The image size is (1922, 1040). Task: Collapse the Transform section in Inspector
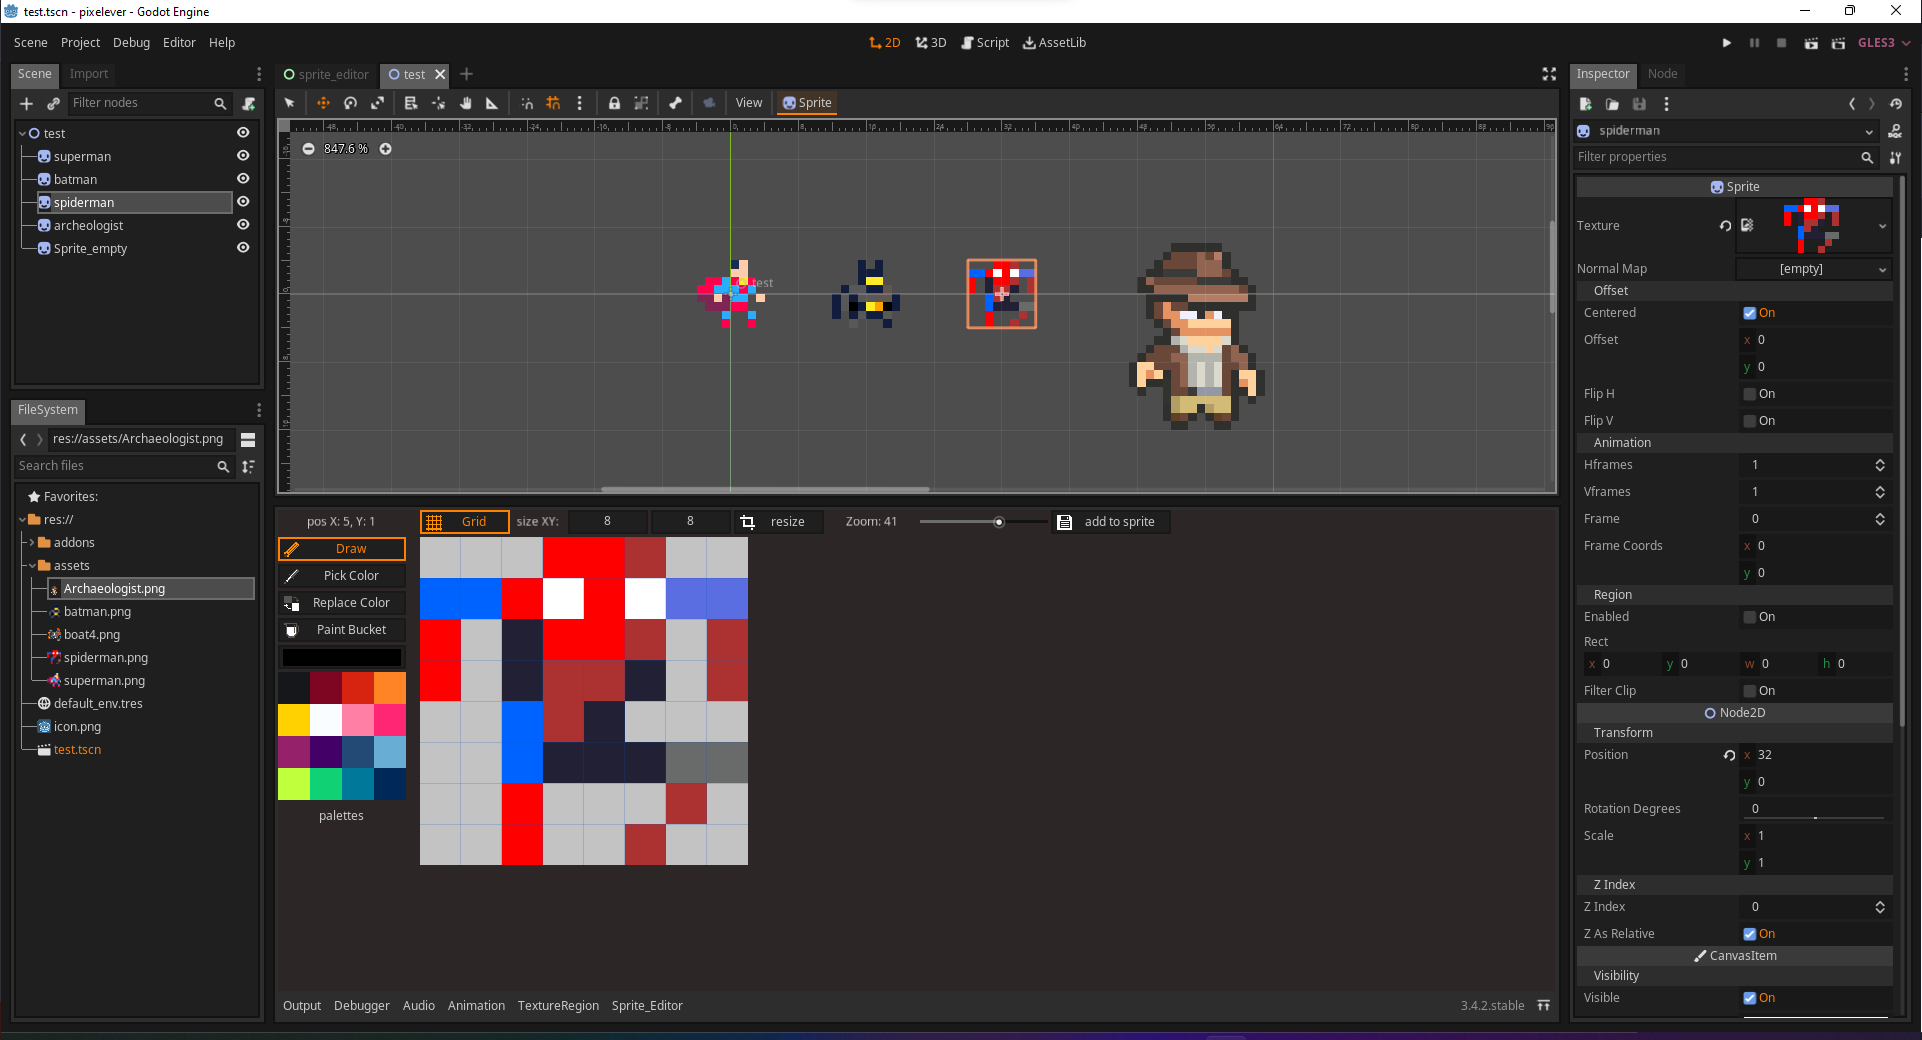pos(1735,733)
